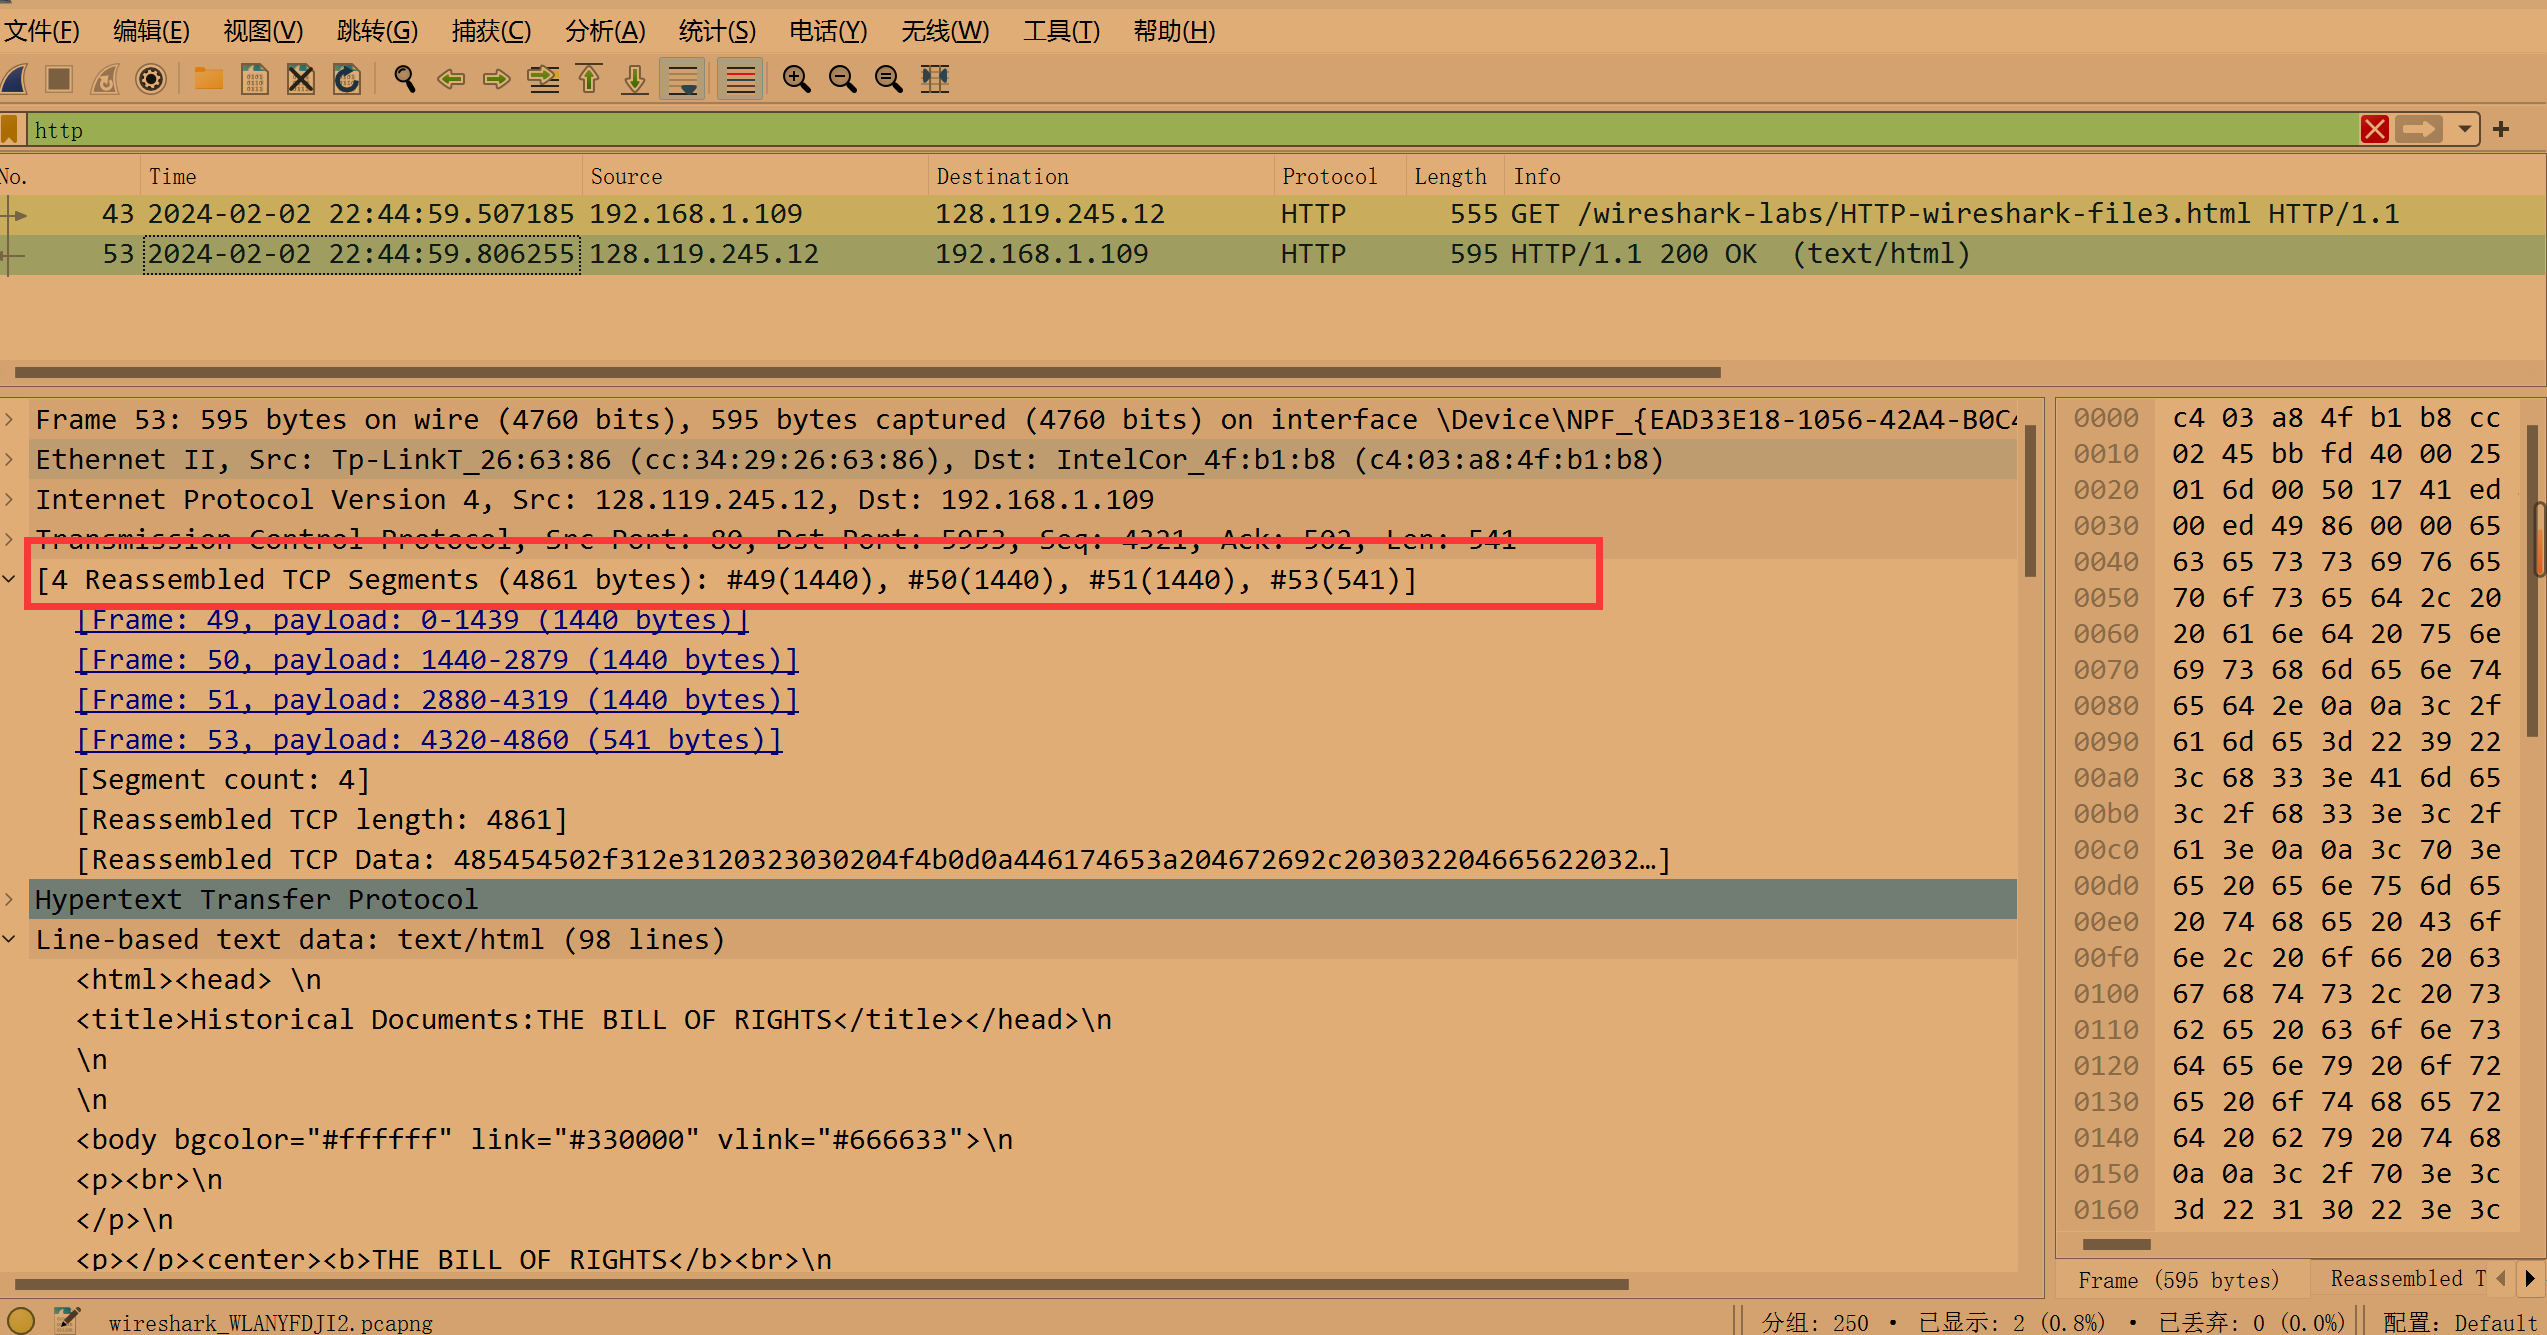Sort packets by the Source column
Viewport: 2547px width, 1335px height.
point(755,176)
